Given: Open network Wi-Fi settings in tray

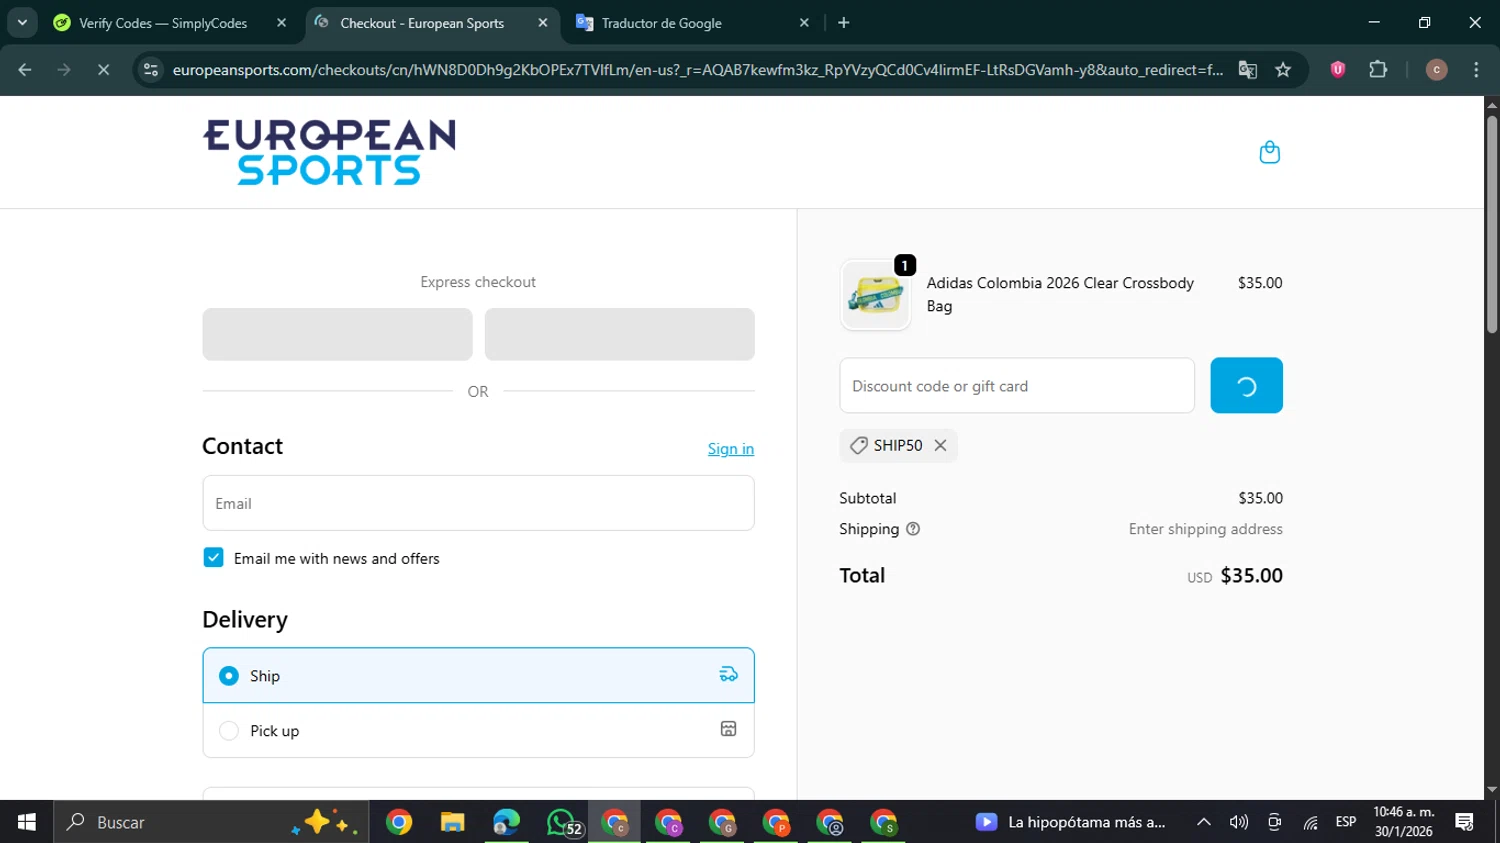Looking at the screenshot, I should 1310,822.
